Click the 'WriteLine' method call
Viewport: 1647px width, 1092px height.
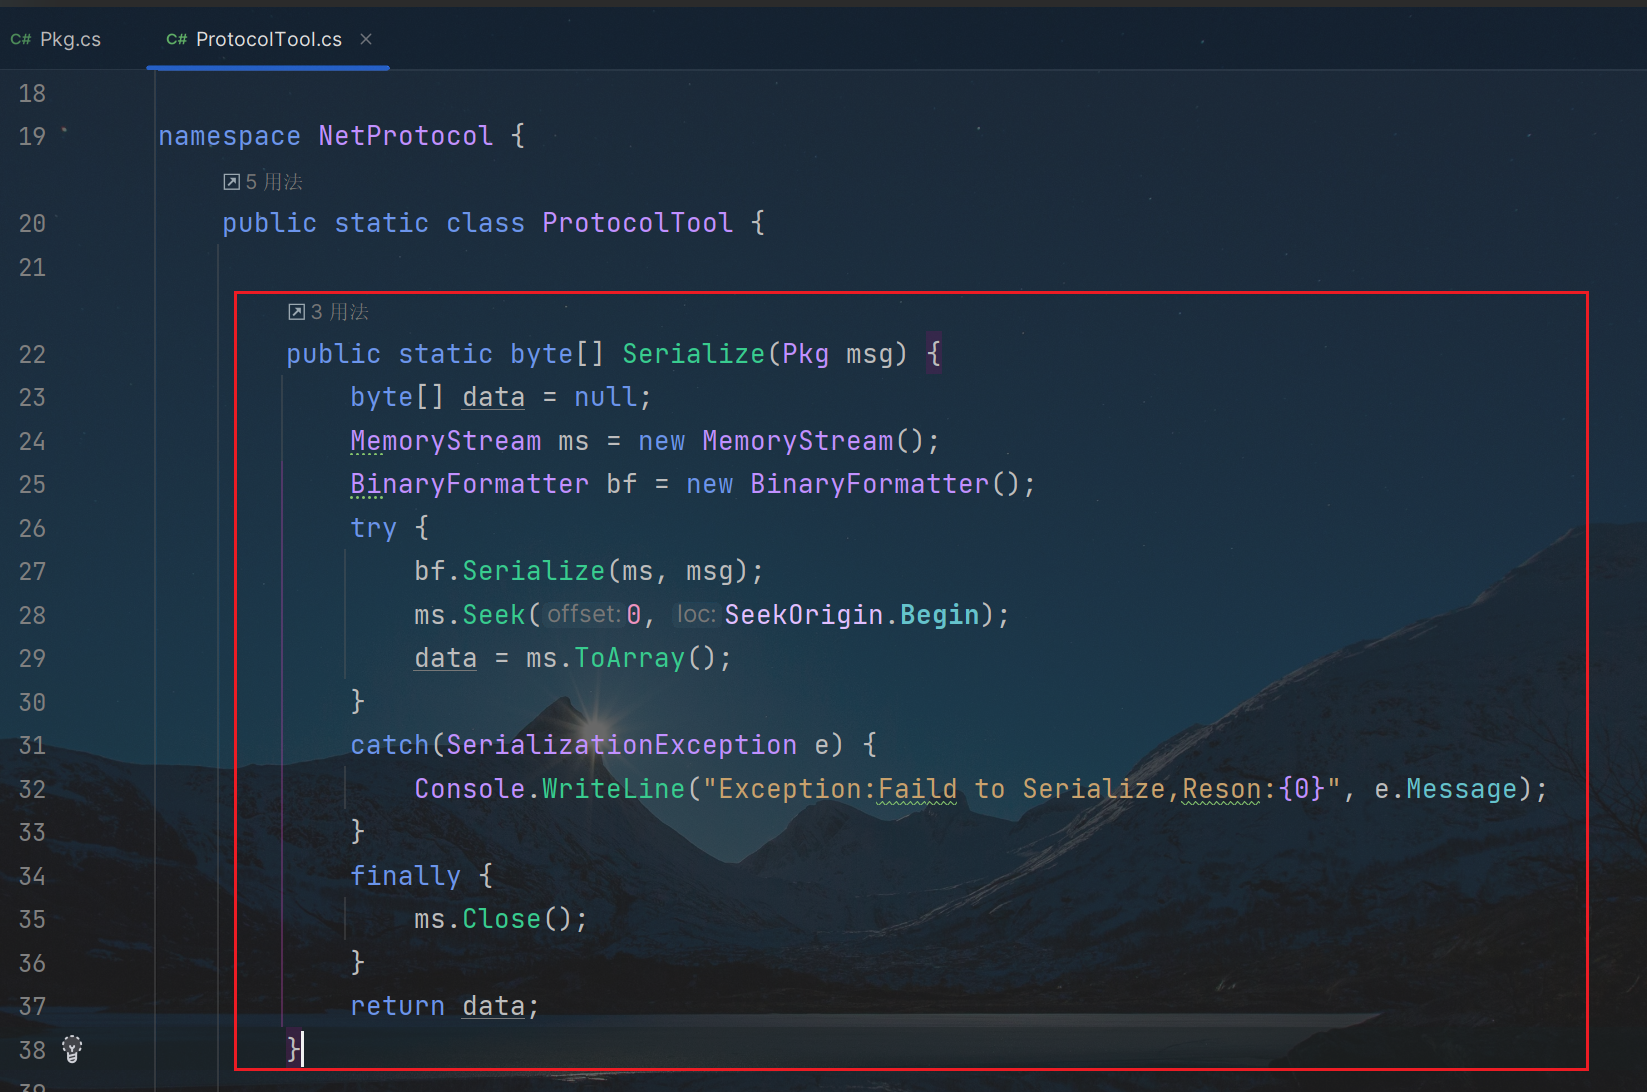tap(614, 789)
